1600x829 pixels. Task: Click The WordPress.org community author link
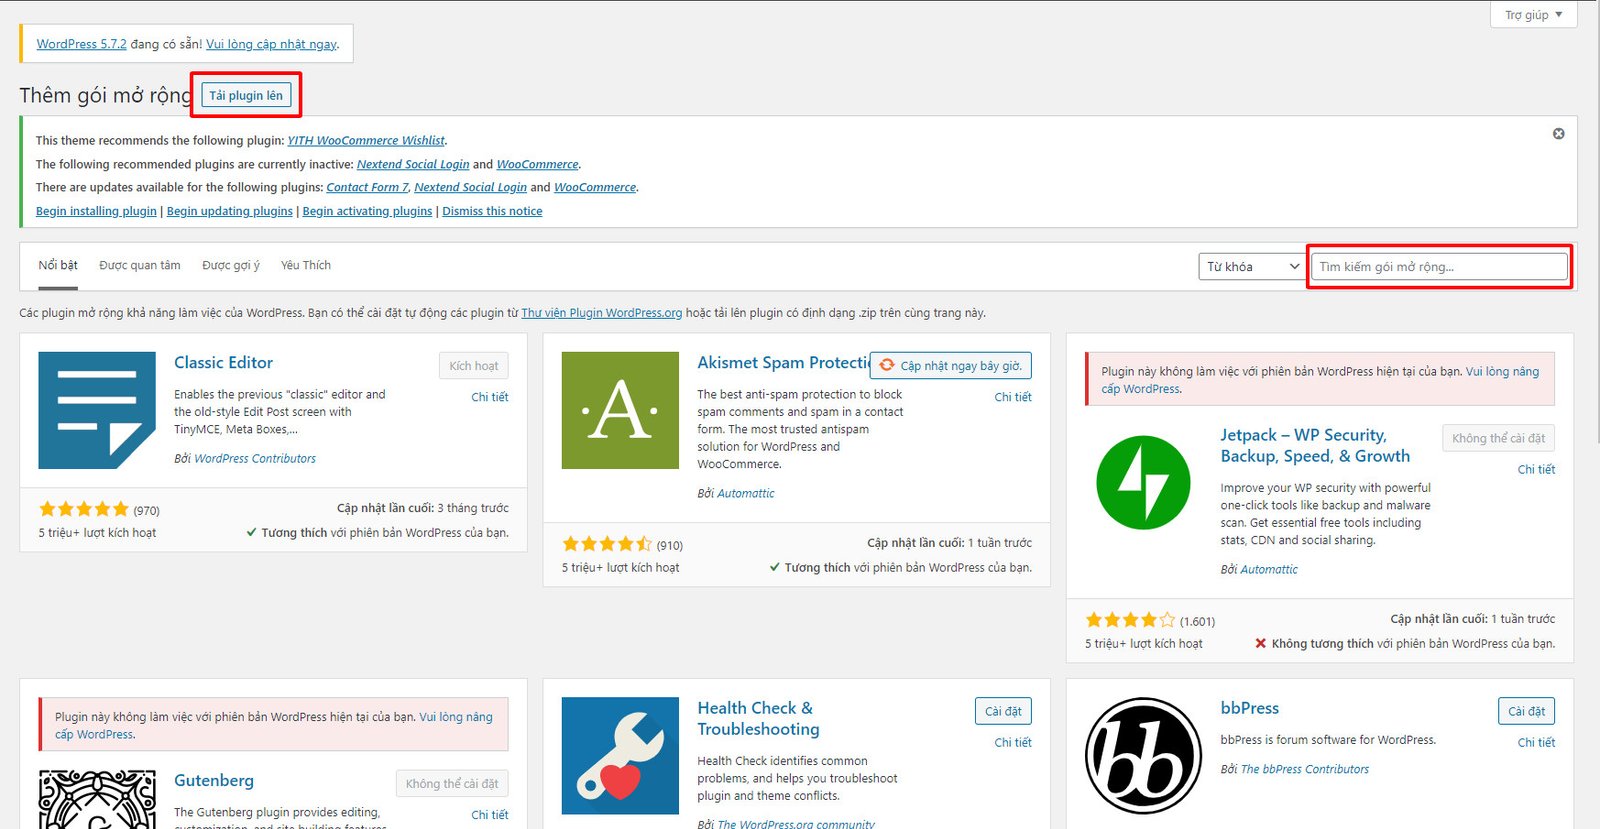pos(796,824)
